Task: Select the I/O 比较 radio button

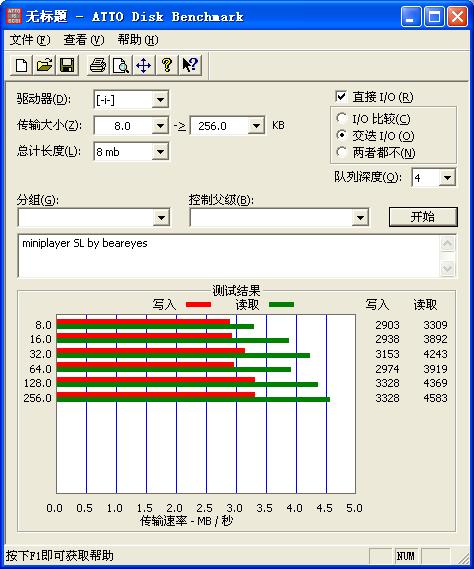Action: pyautogui.click(x=341, y=118)
